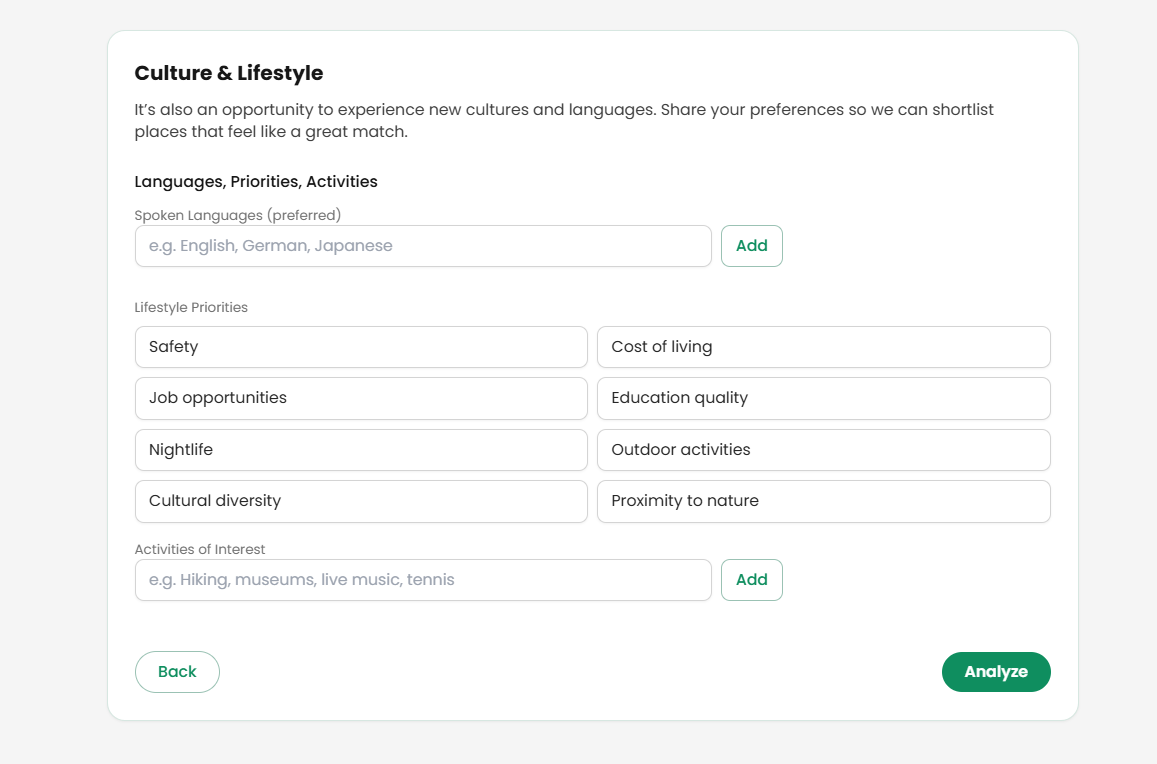Viewport: 1157px width, 764px height.
Task: Click the Culture & Lifestyle heading
Action: coord(229,73)
